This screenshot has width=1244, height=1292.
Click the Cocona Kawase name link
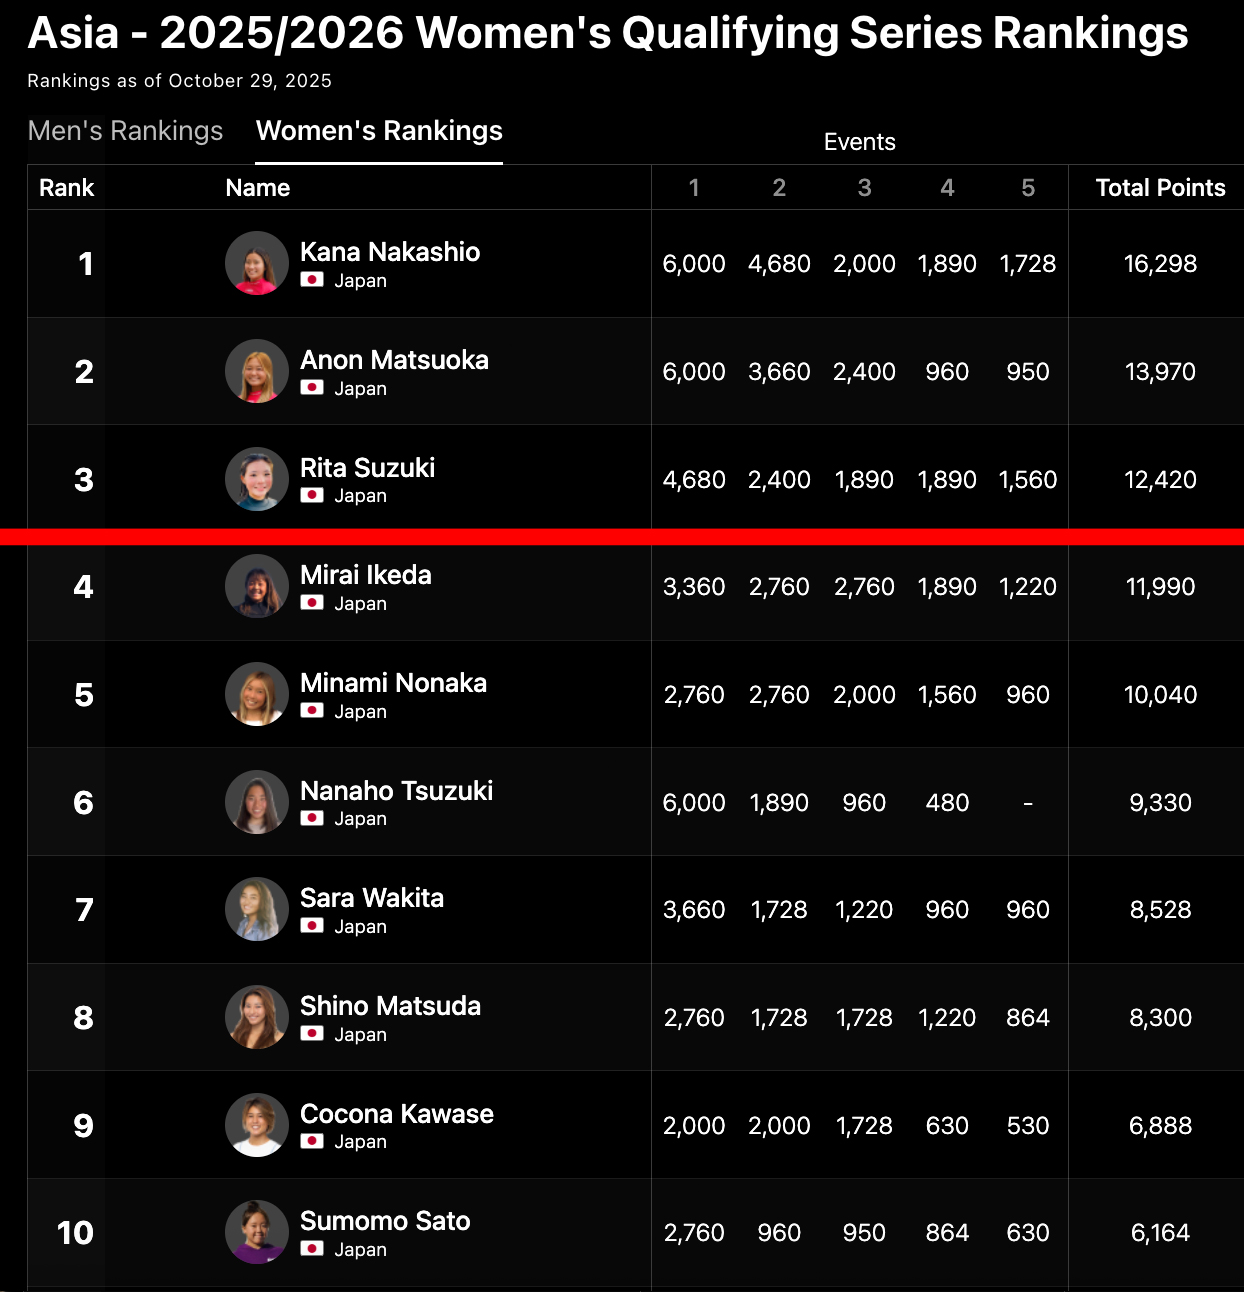(x=397, y=1114)
